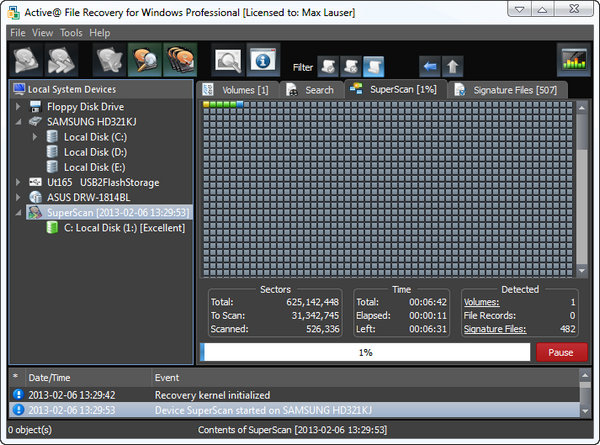Toggle the first Filter button

329,67
